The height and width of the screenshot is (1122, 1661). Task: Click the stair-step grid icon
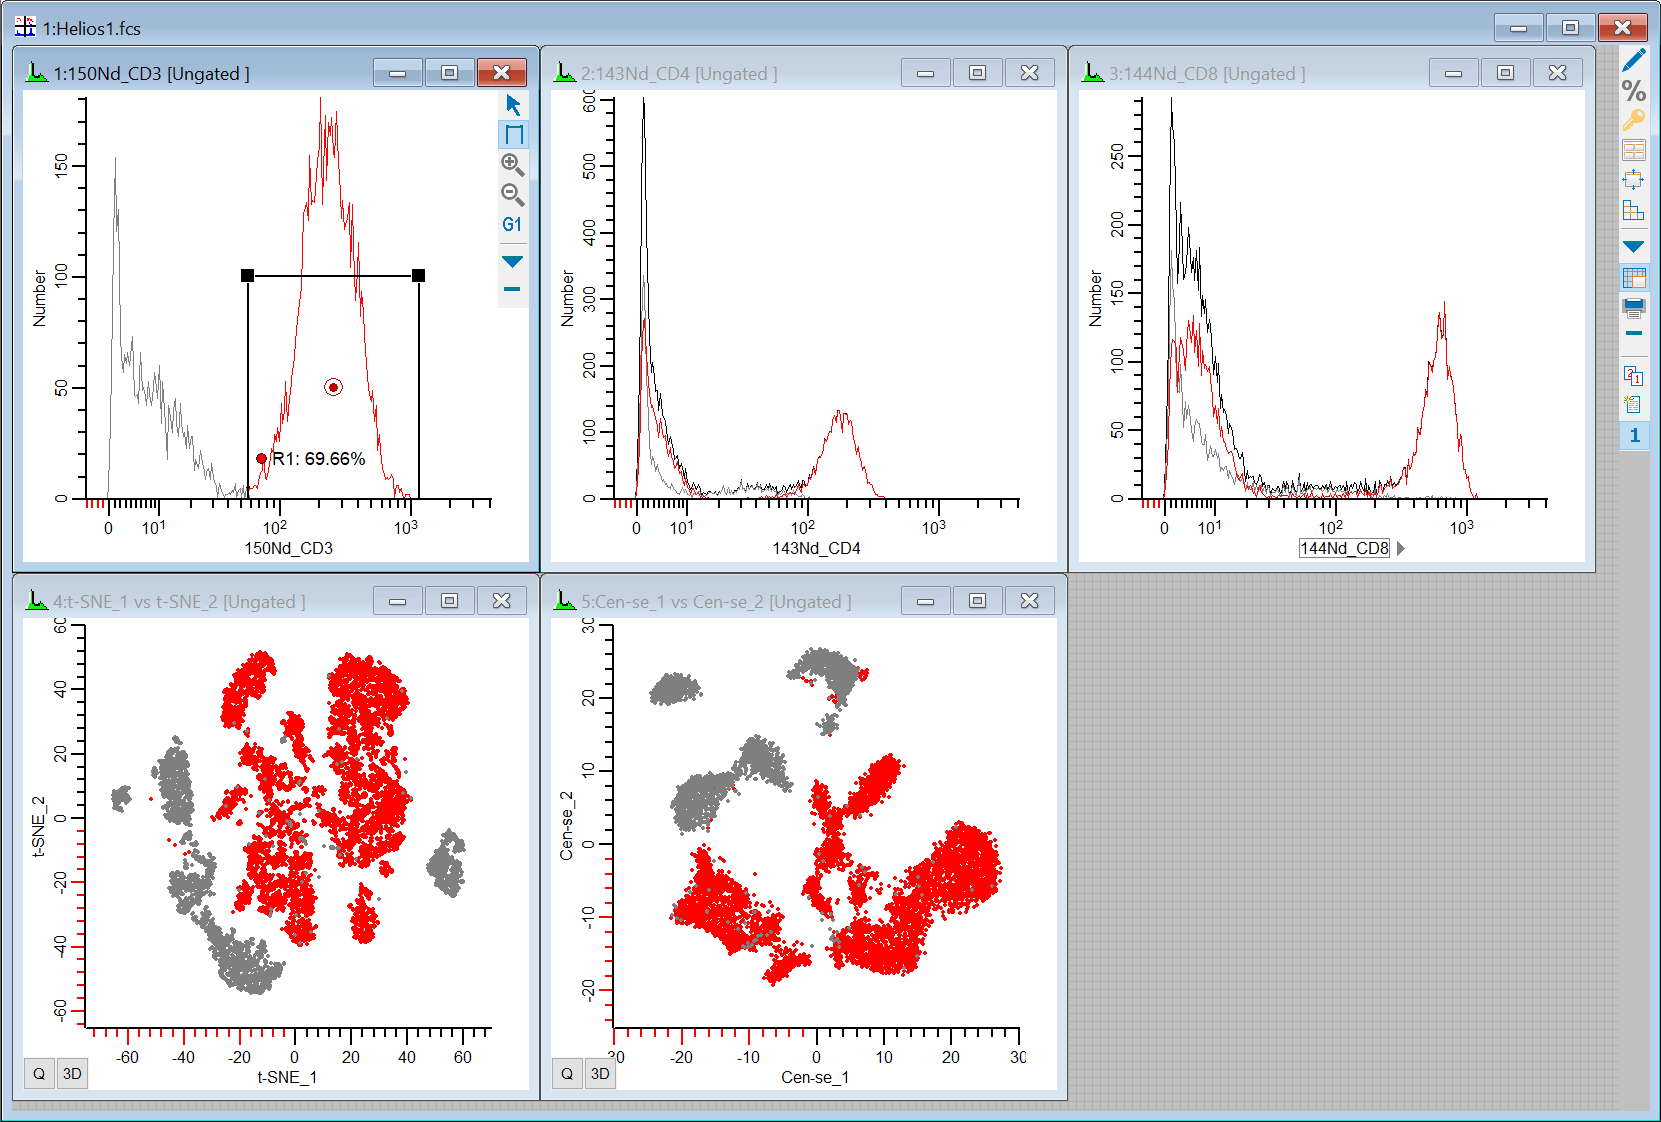pos(1633,210)
